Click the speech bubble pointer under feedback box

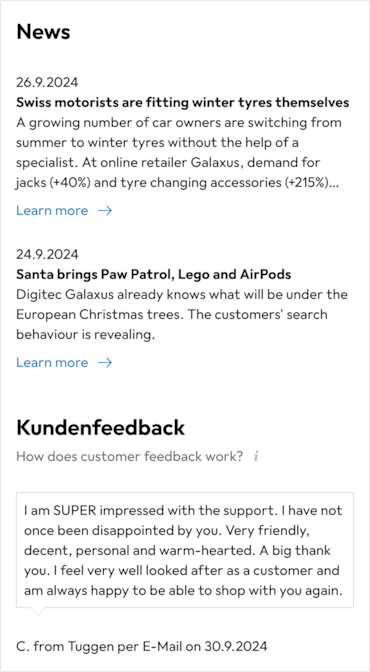click(x=37, y=612)
